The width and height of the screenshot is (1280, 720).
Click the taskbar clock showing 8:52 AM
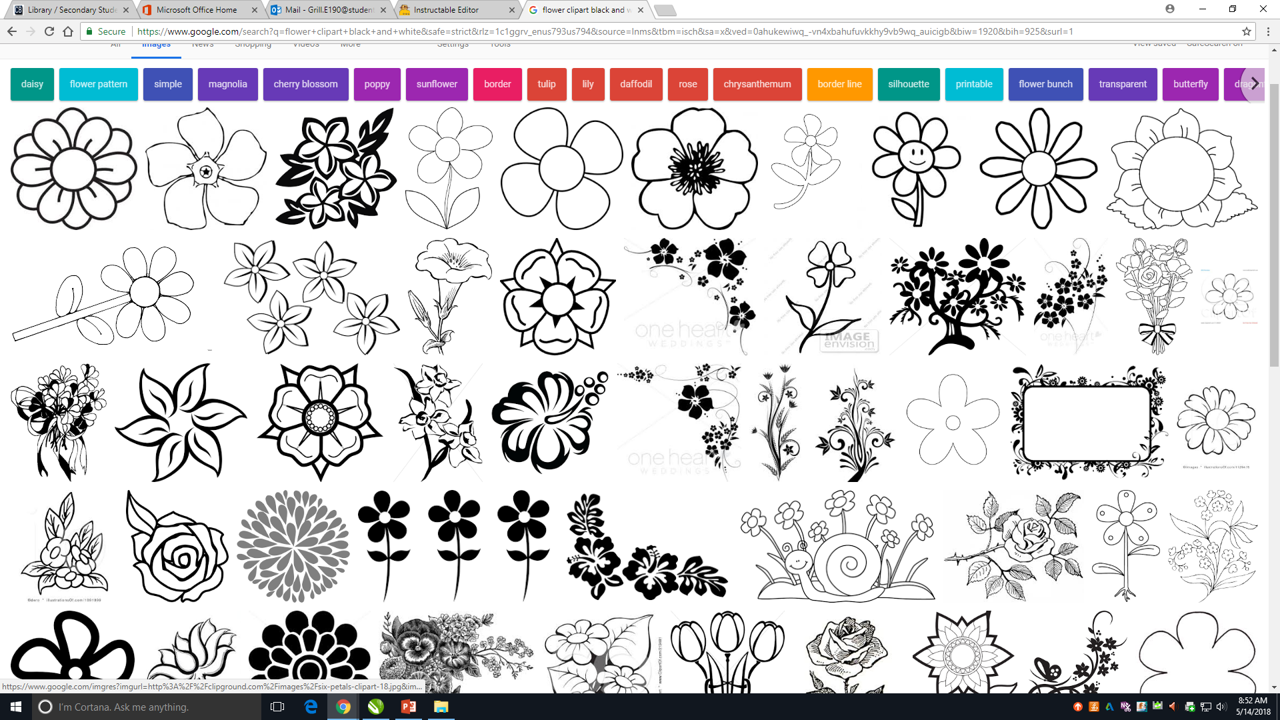1251,707
